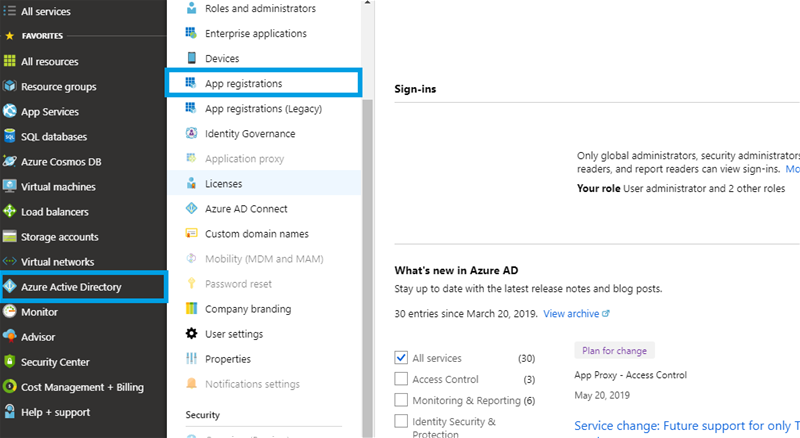Viewport: 800px width, 438px height.
Task: Tick the Identity Security & Protection checkbox
Action: (401, 422)
